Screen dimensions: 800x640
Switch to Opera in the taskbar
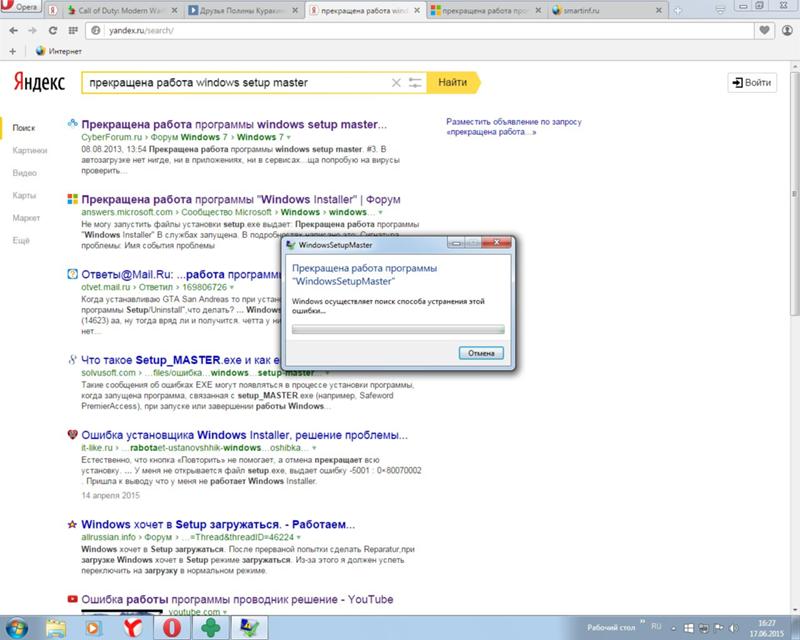172,628
